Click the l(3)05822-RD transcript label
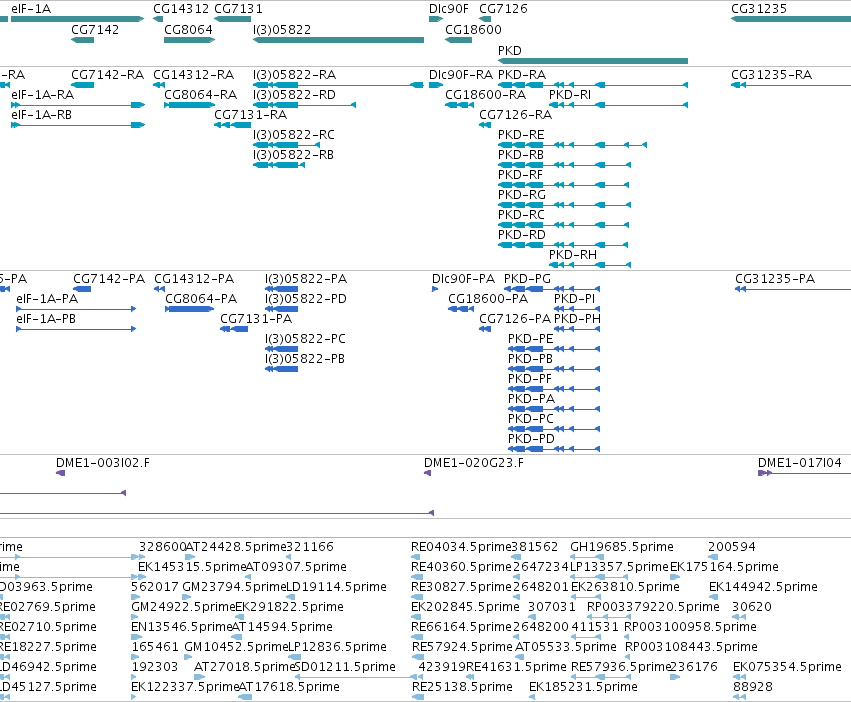 (x=295, y=95)
